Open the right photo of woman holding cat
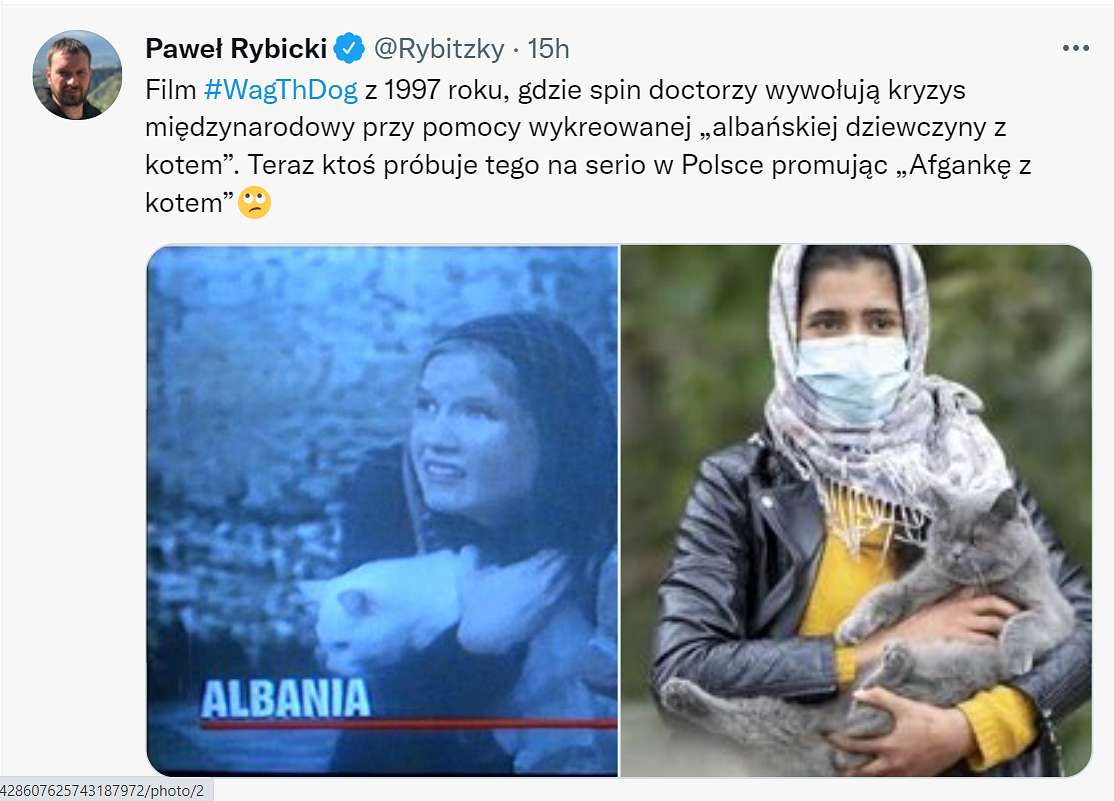 tap(856, 510)
